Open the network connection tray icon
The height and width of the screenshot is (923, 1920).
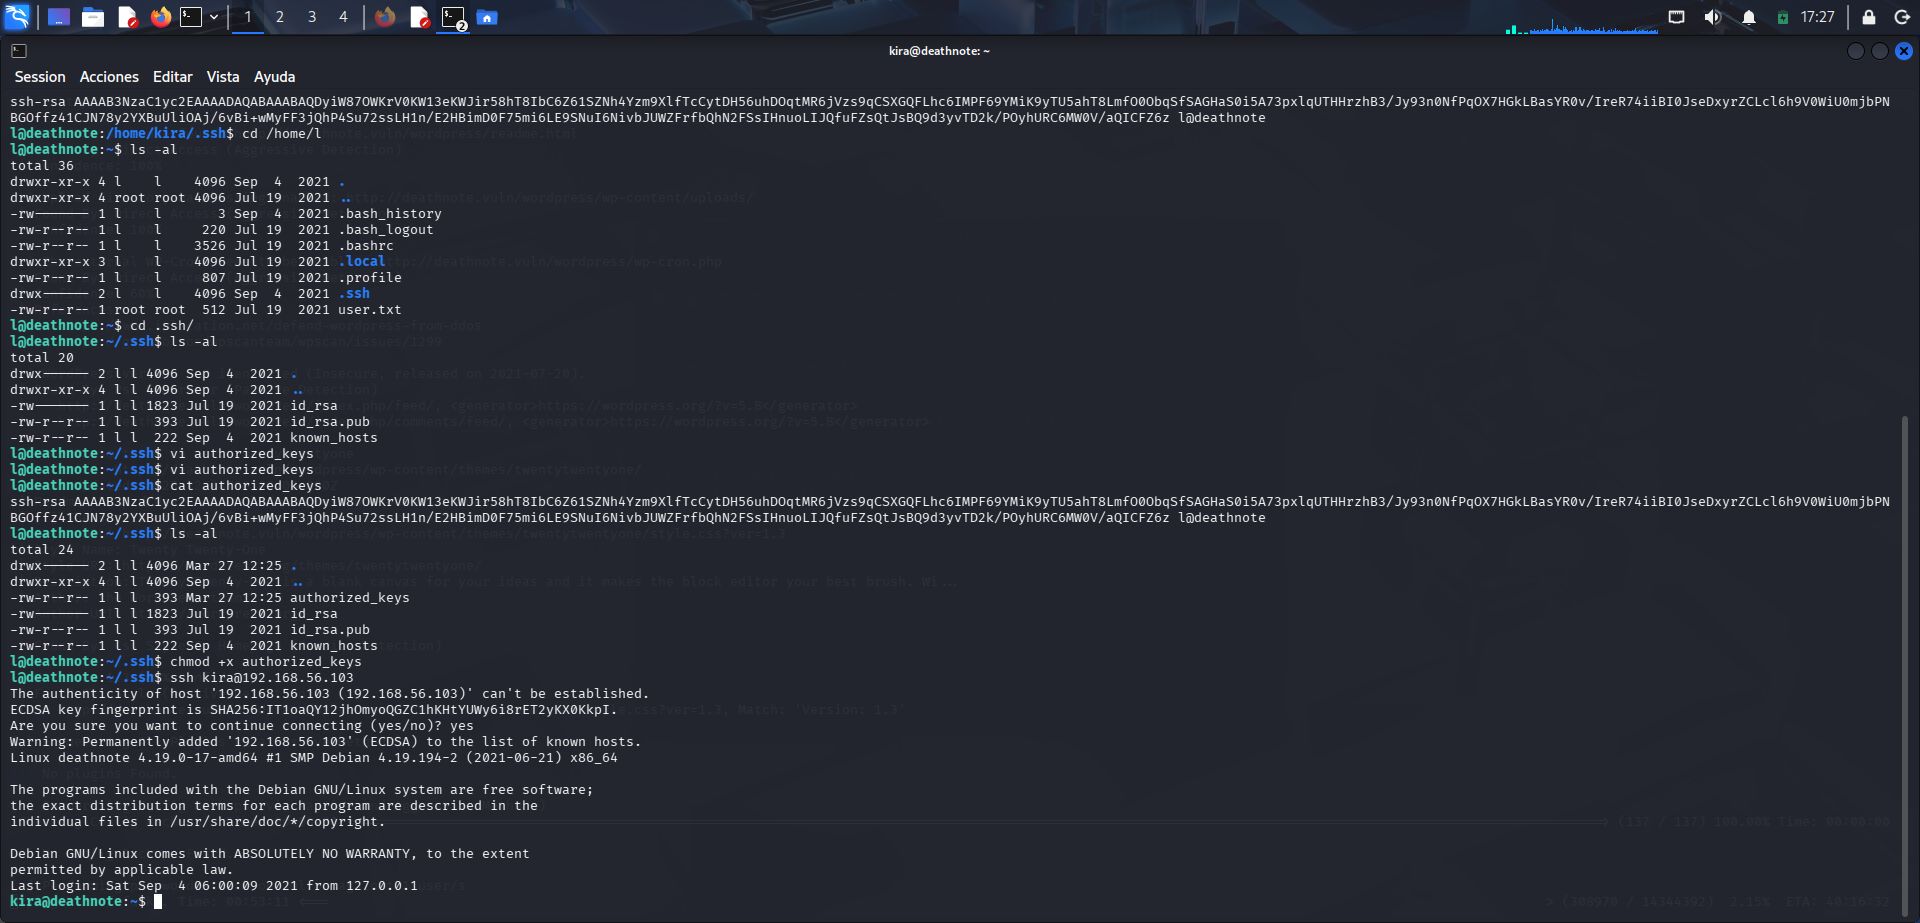(x=1677, y=17)
